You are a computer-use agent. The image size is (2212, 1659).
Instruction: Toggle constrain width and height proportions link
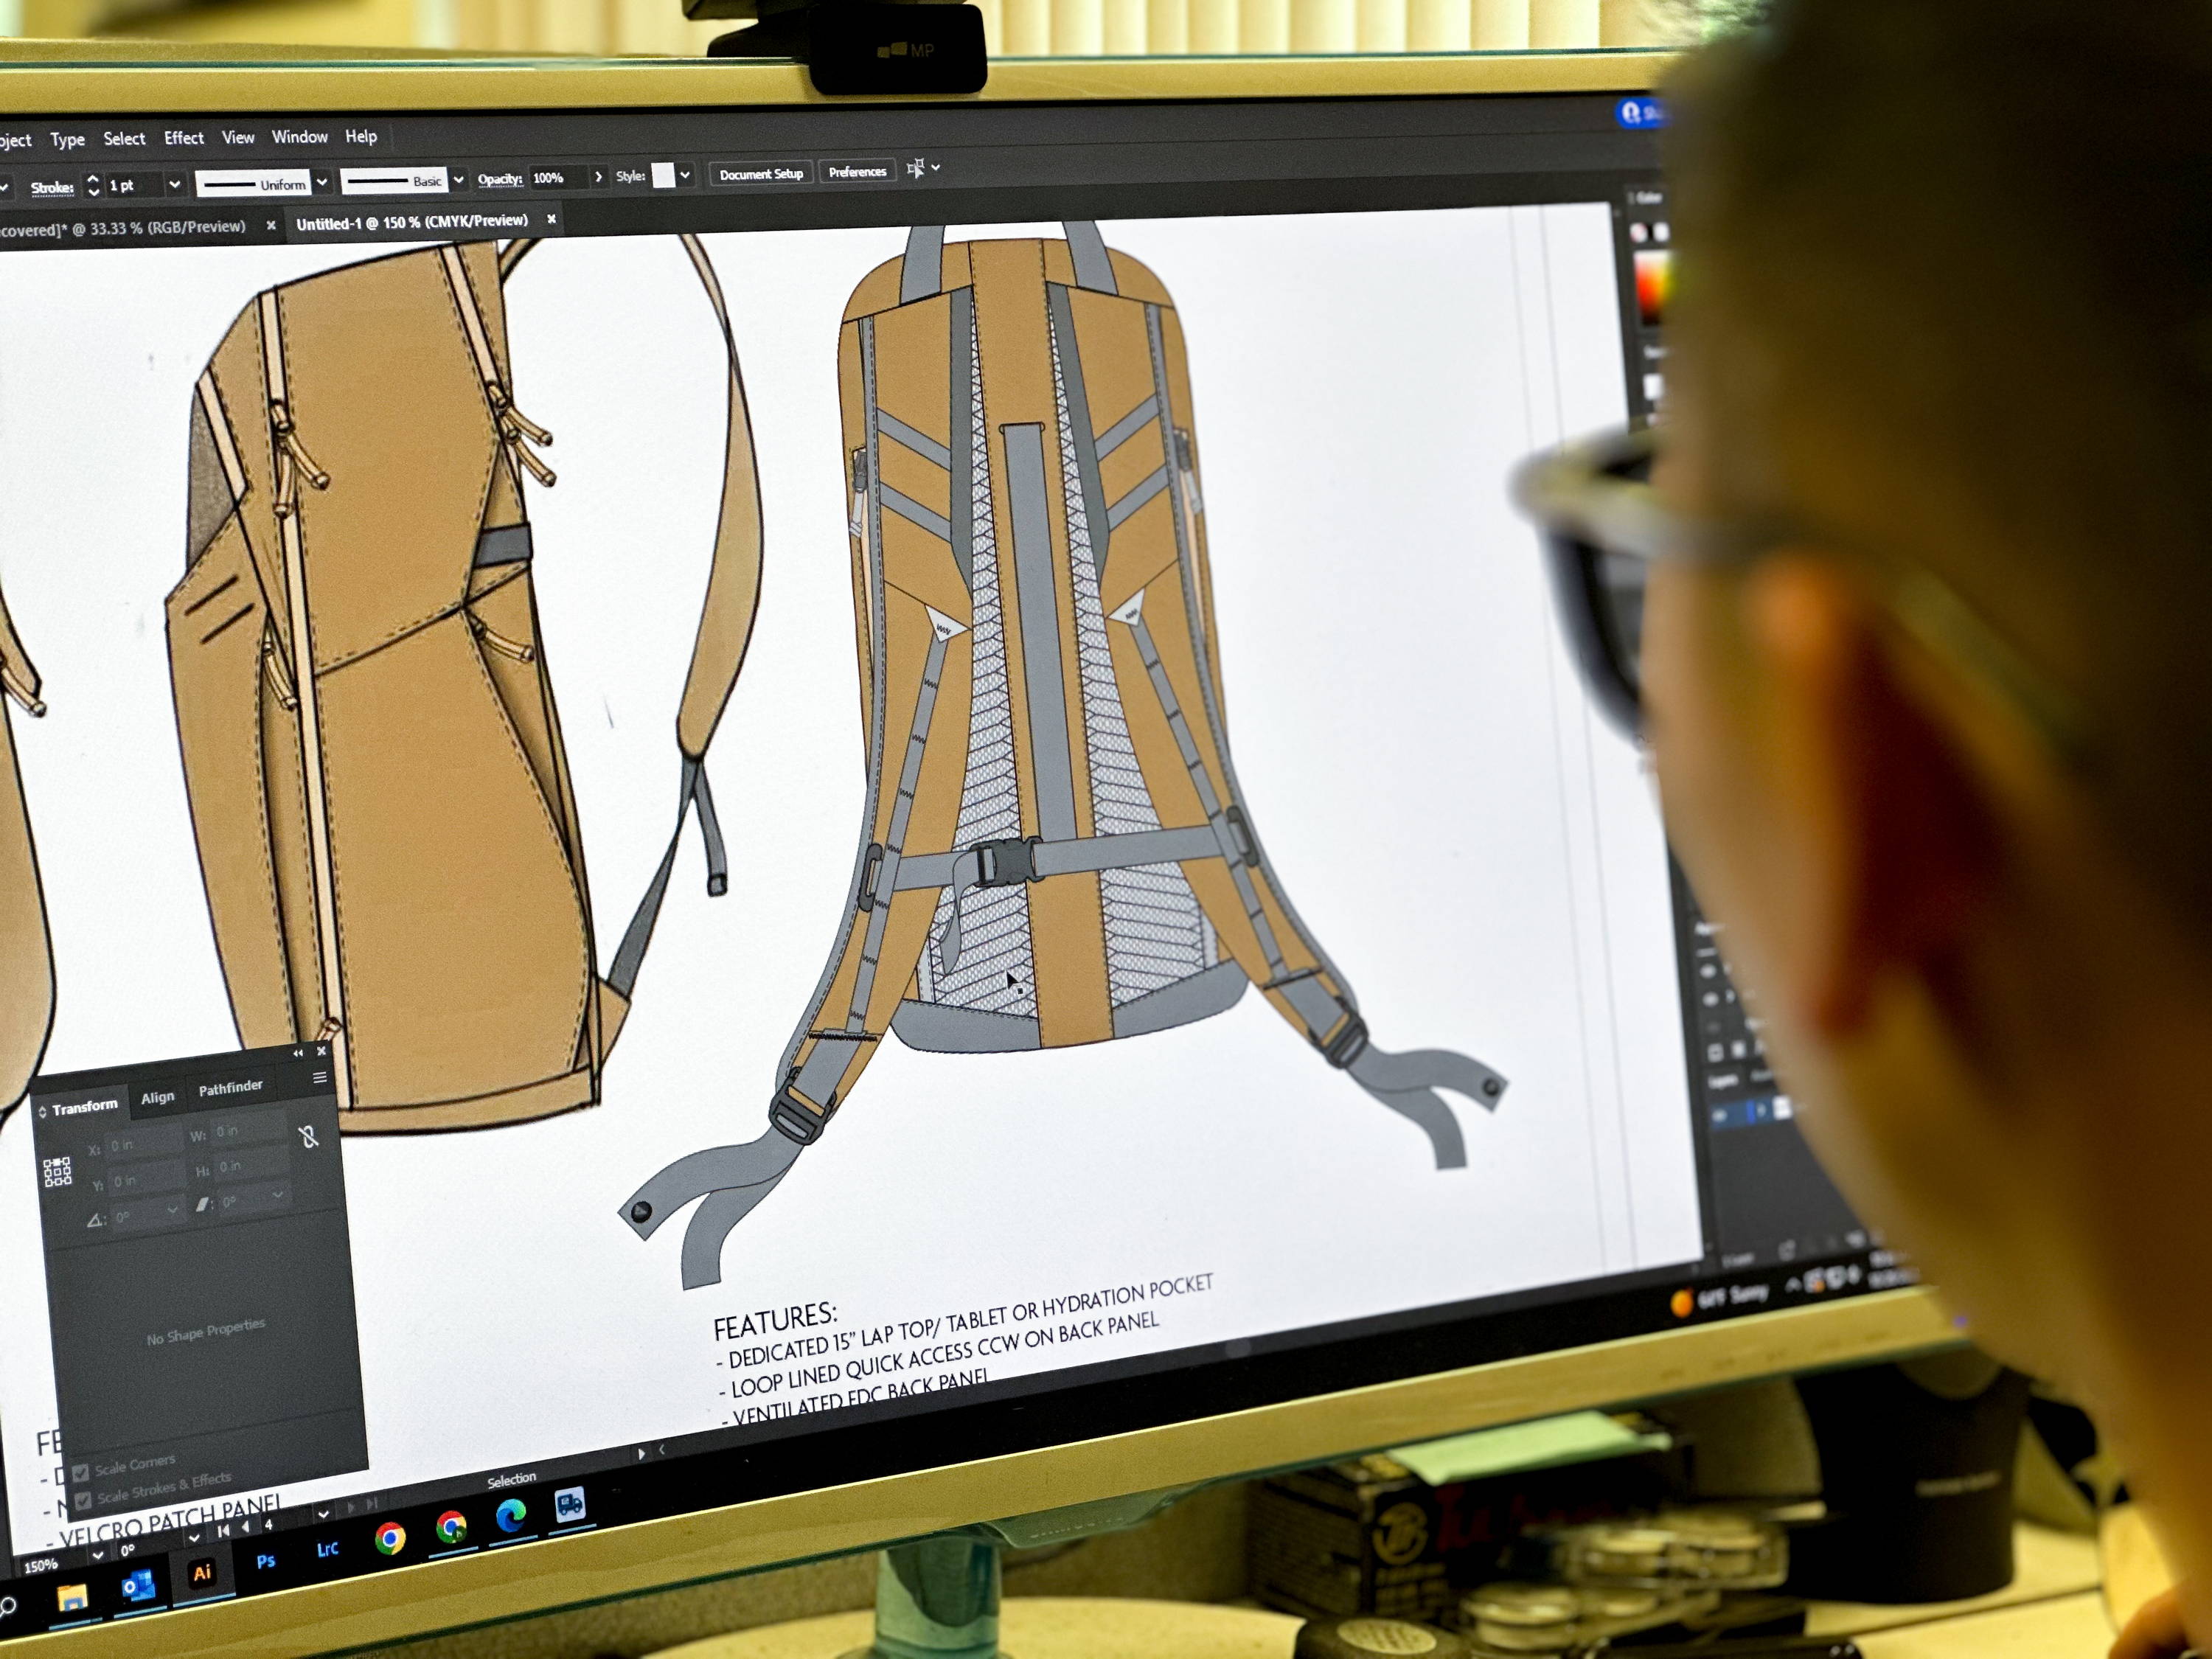(x=309, y=1136)
